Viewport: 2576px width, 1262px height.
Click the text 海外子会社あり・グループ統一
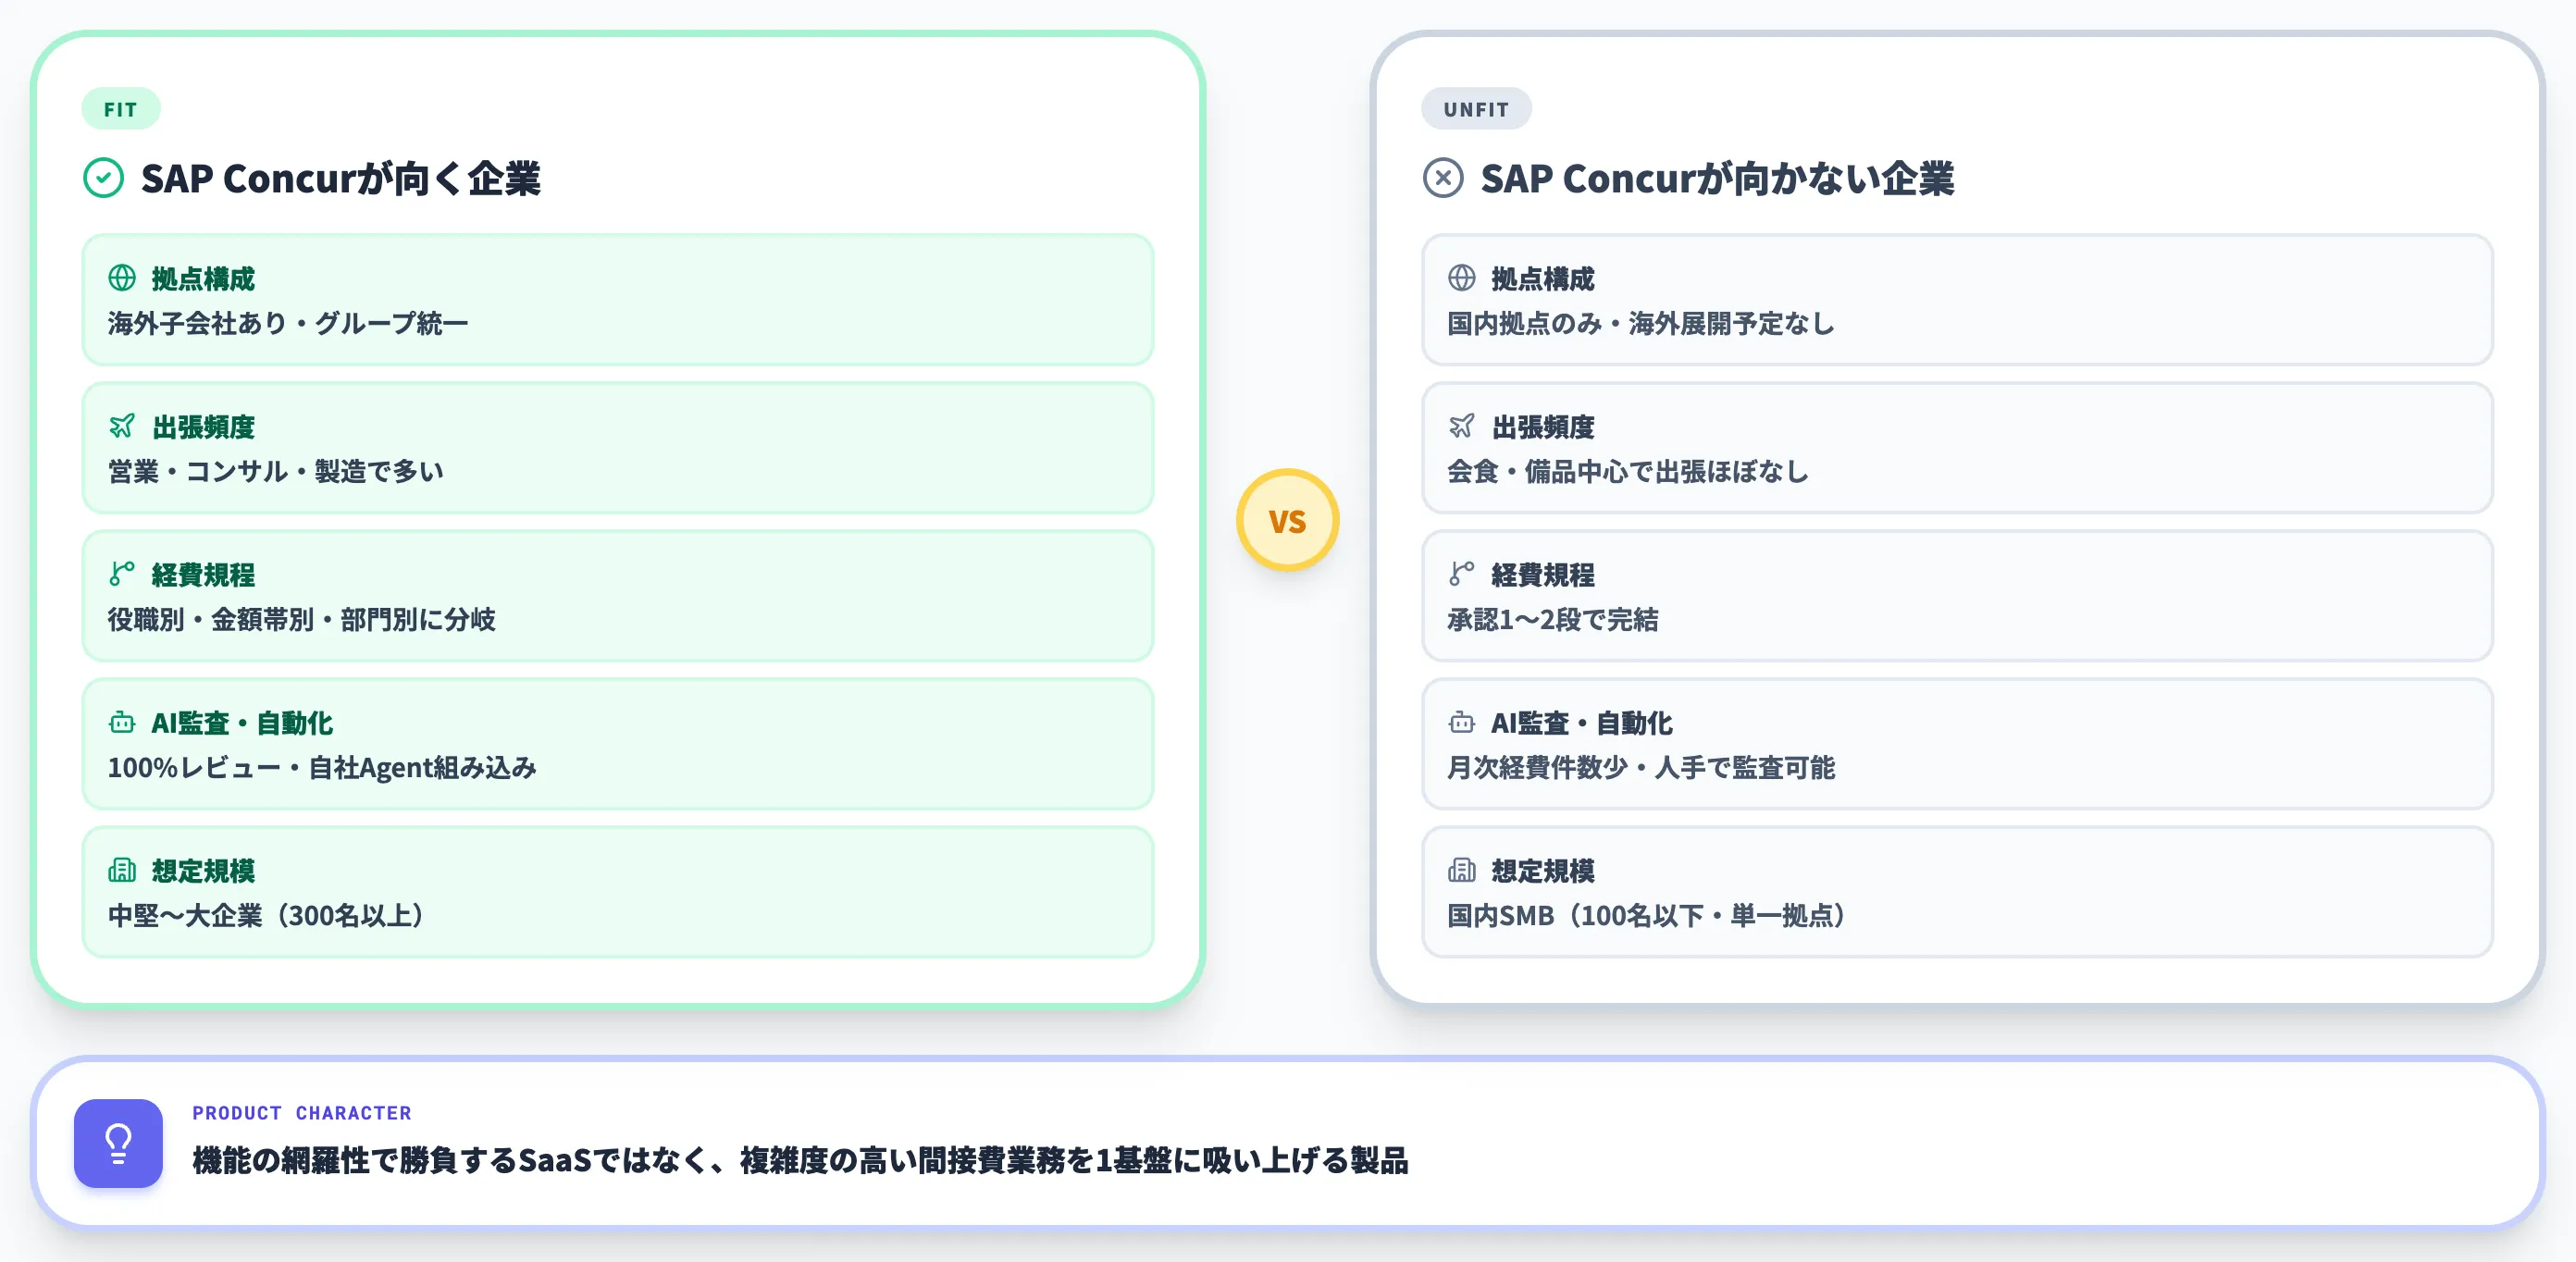288,323
